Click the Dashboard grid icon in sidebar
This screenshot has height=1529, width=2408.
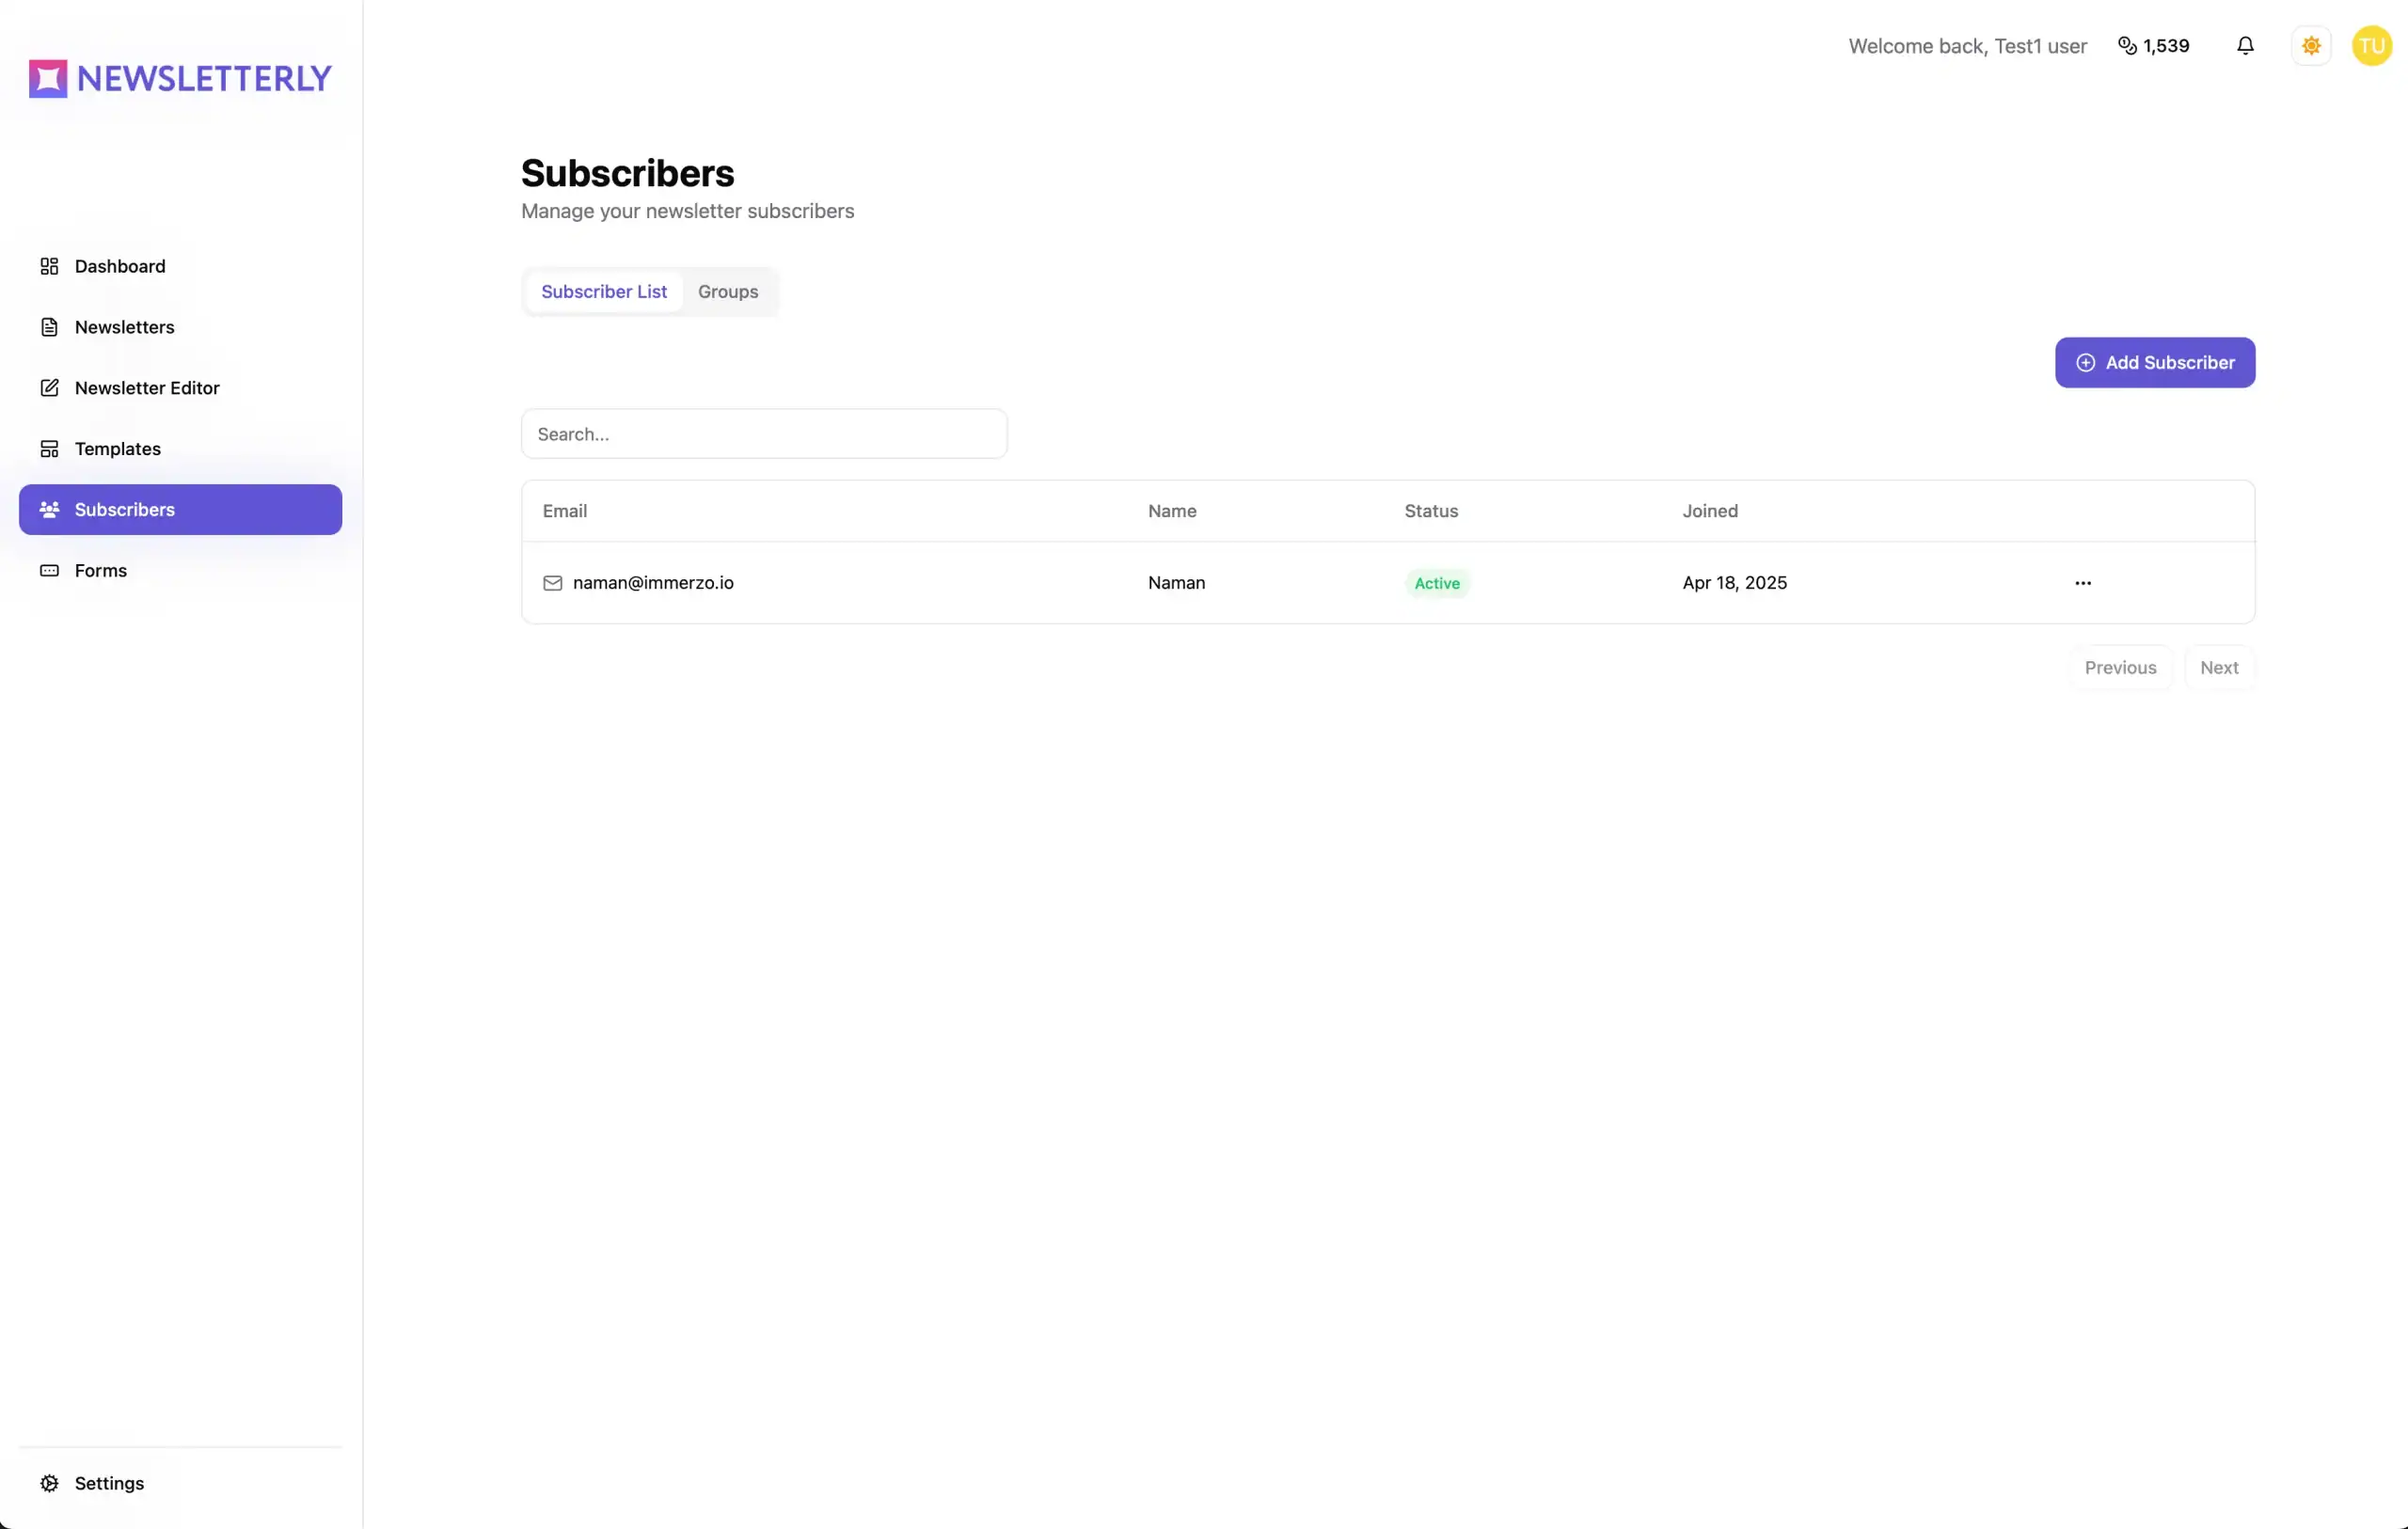(x=49, y=266)
